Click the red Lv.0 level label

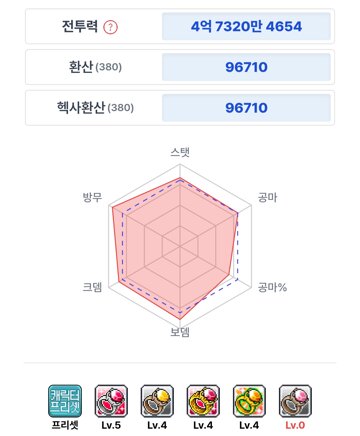(295, 425)
